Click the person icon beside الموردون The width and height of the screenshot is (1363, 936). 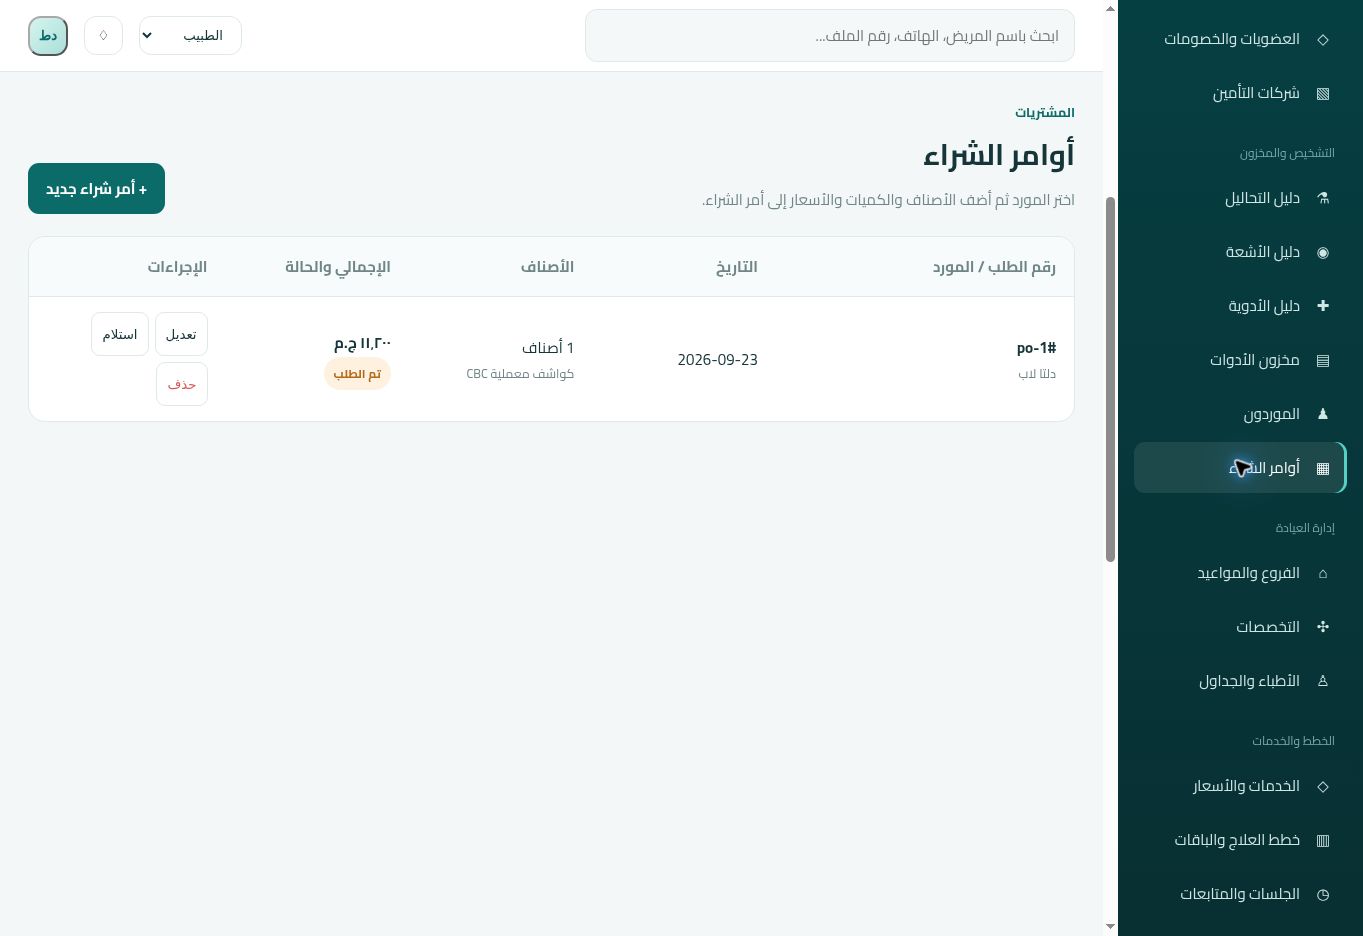1323,414
